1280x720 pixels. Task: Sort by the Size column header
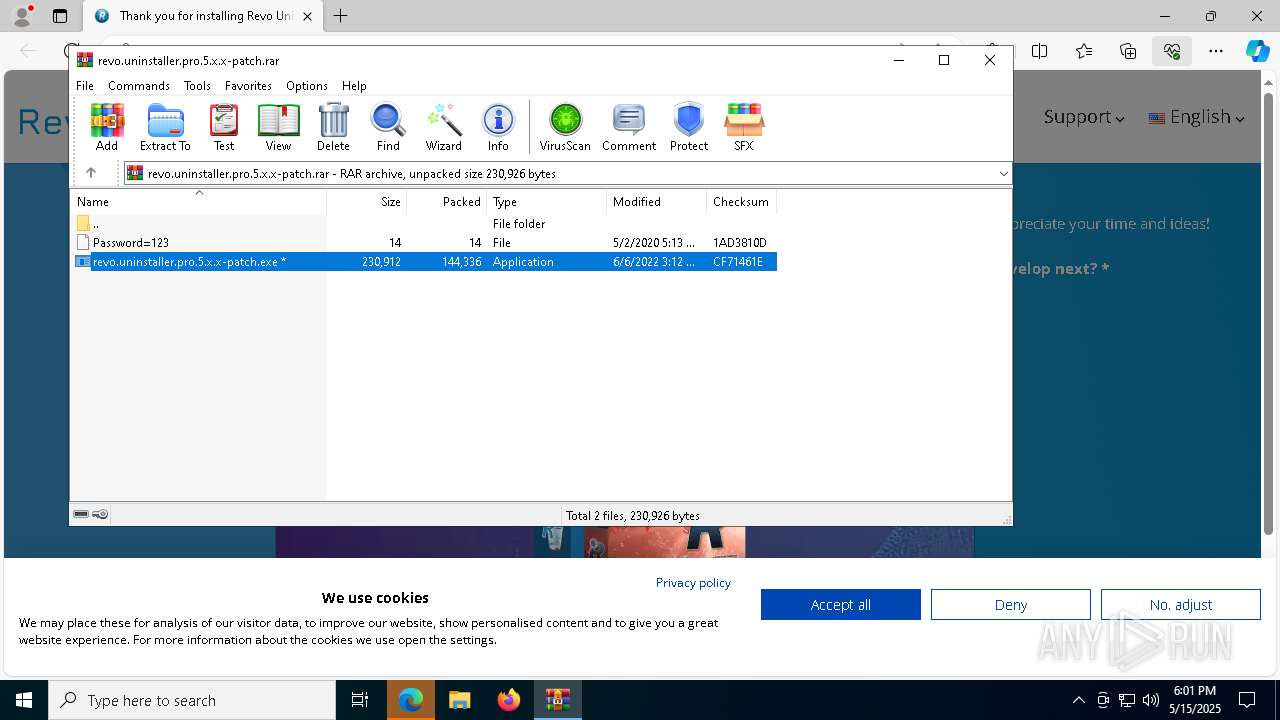click(x=367, y=201)
